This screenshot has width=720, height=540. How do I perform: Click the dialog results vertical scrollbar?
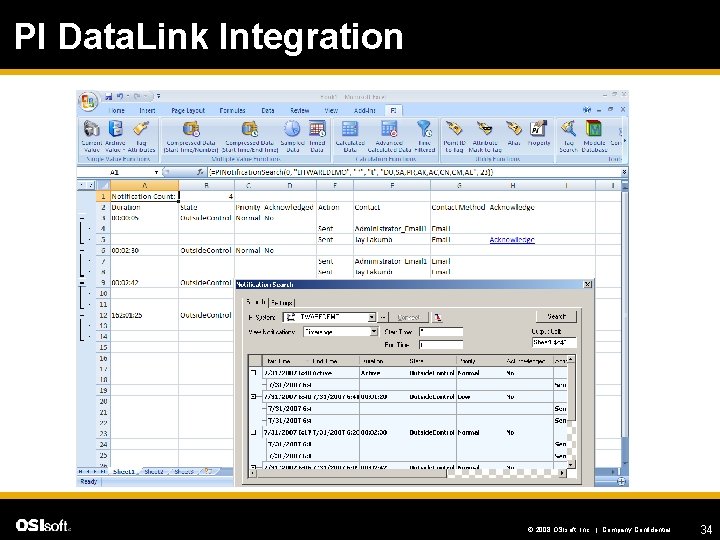click(x=571, y=412)
